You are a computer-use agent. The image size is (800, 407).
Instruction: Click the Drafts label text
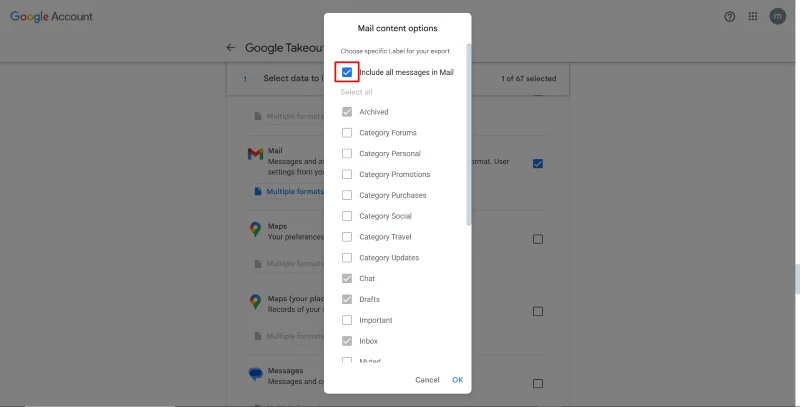tap(369, 299)
